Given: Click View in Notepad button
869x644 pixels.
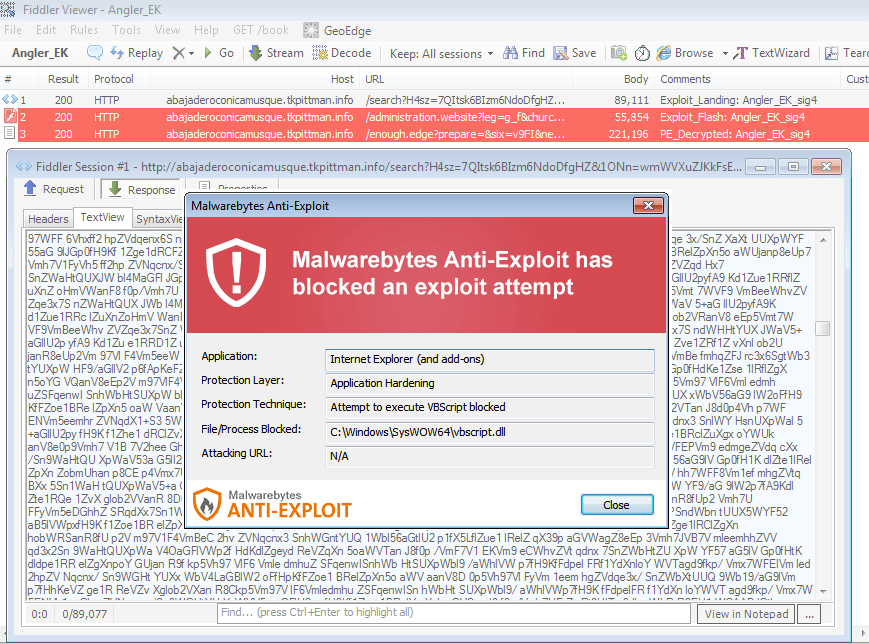Looking at the screenshot, I should point(745,613).
